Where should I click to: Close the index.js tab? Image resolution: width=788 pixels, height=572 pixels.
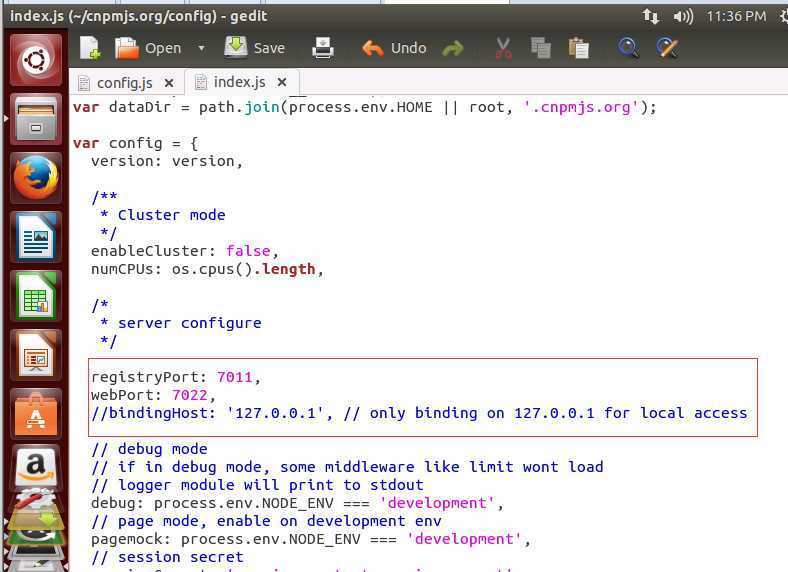282,82
